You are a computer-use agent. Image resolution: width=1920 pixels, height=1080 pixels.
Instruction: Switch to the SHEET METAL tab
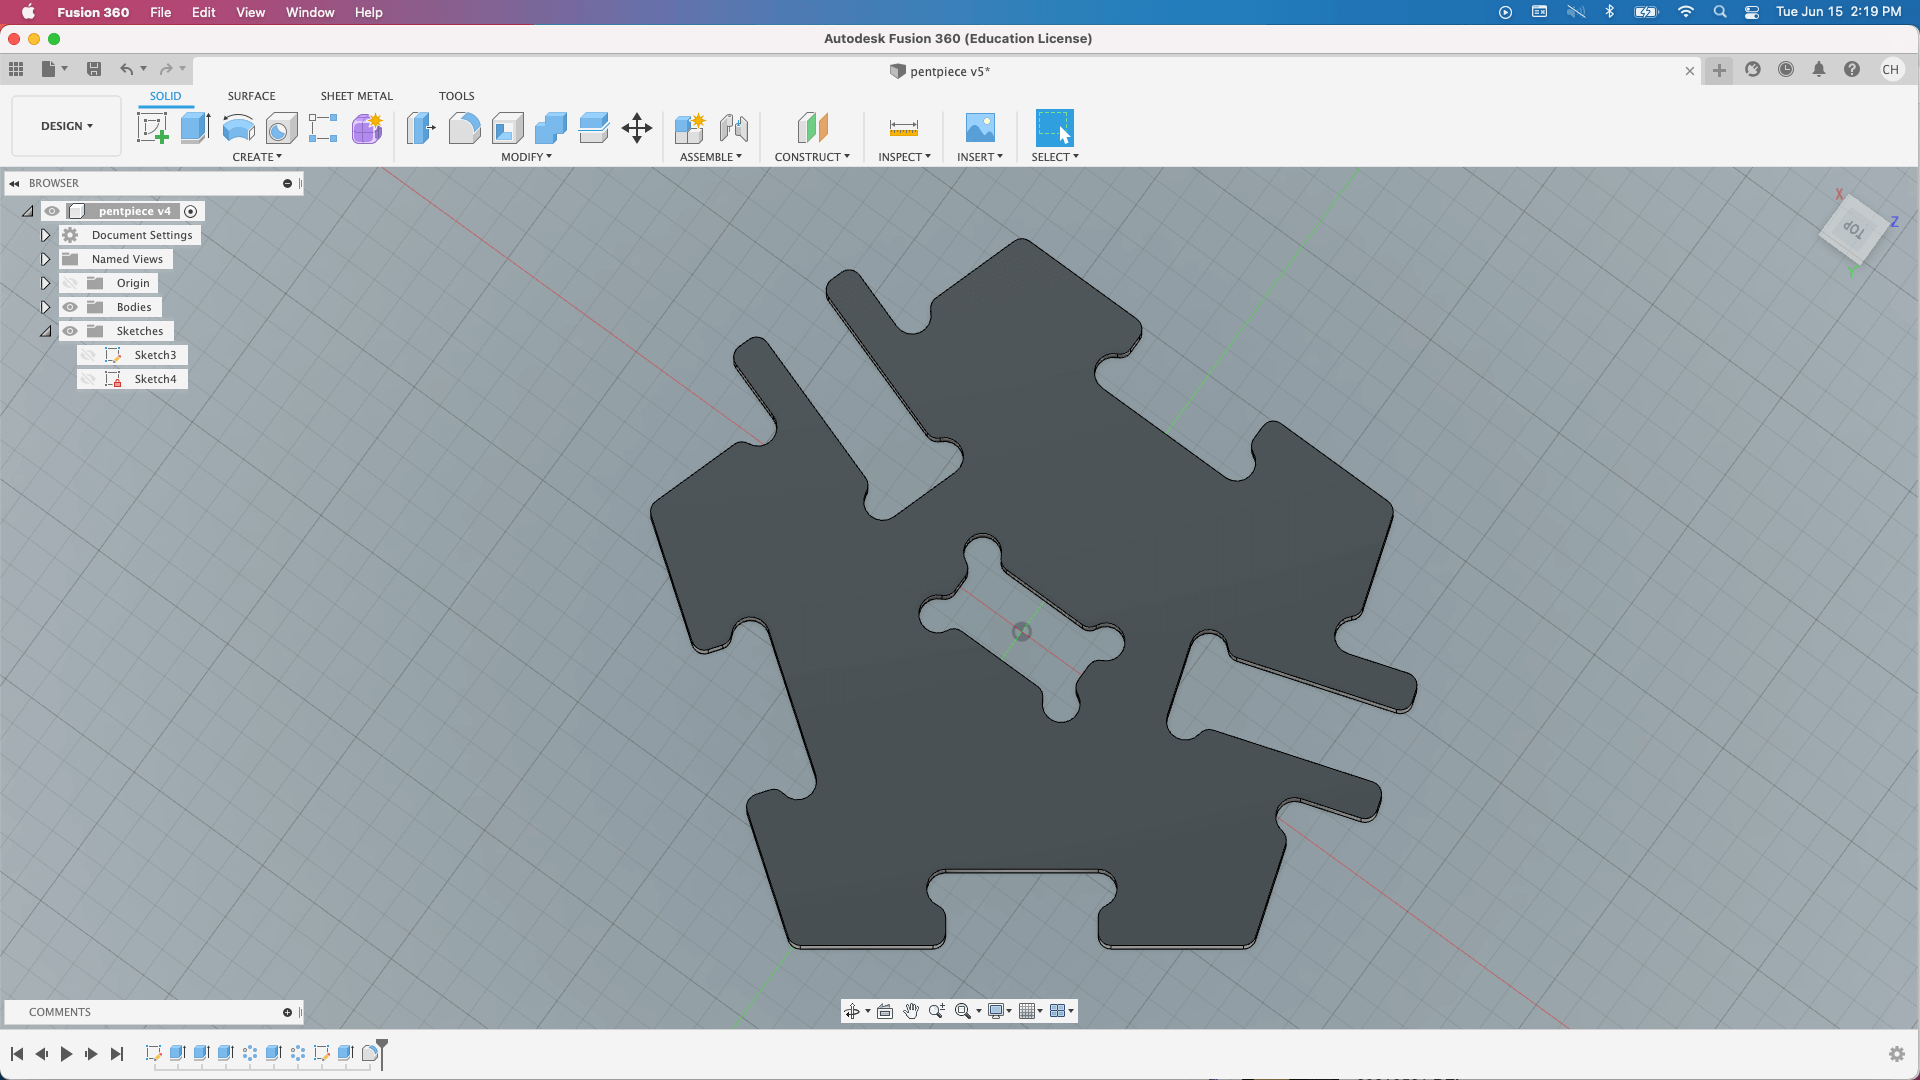357,96
